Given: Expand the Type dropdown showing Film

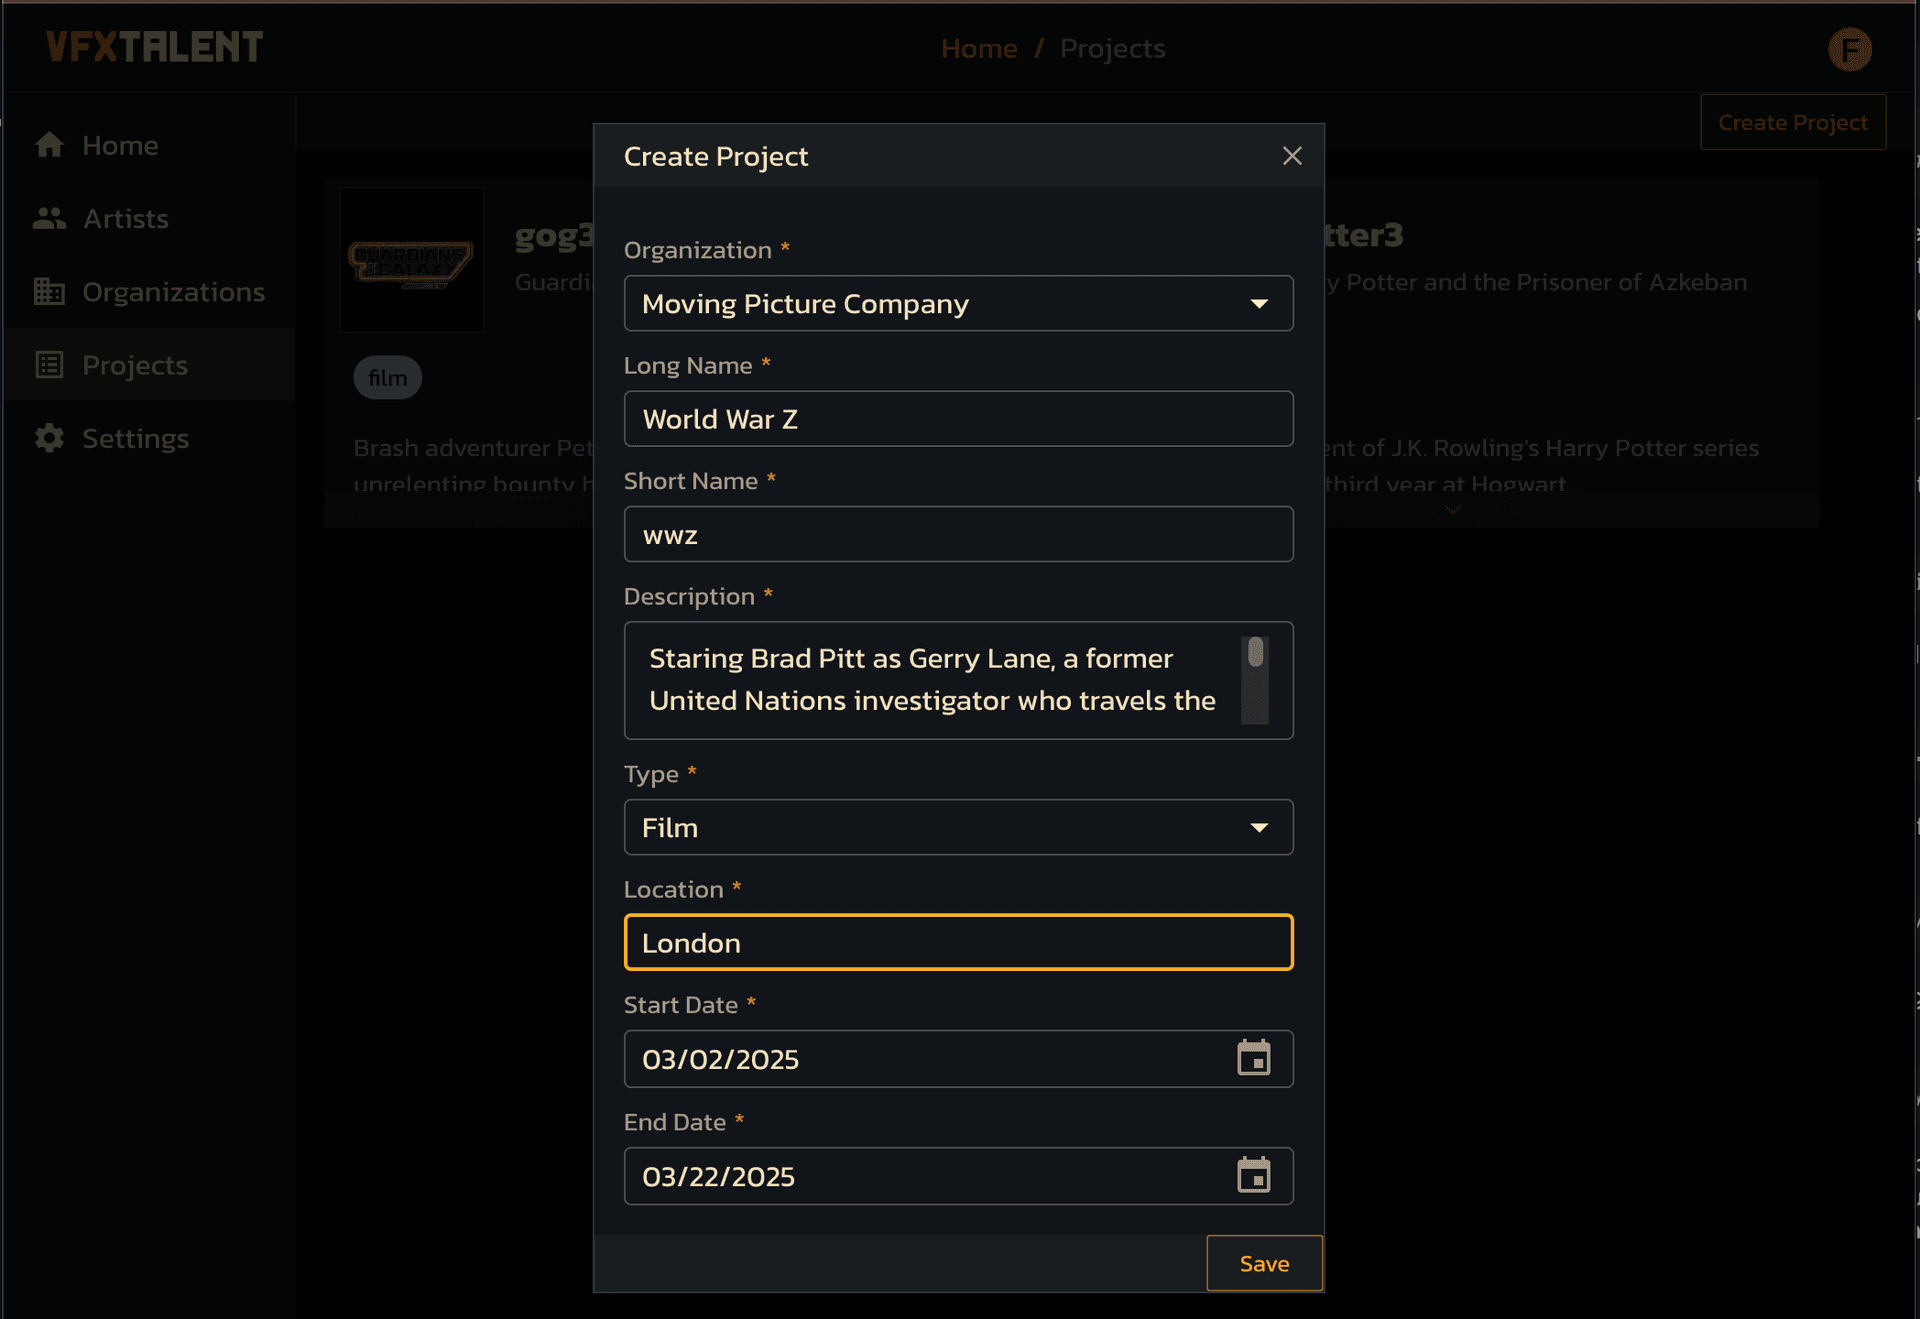Looking at the screenshot, I should [x=958, y=827].
